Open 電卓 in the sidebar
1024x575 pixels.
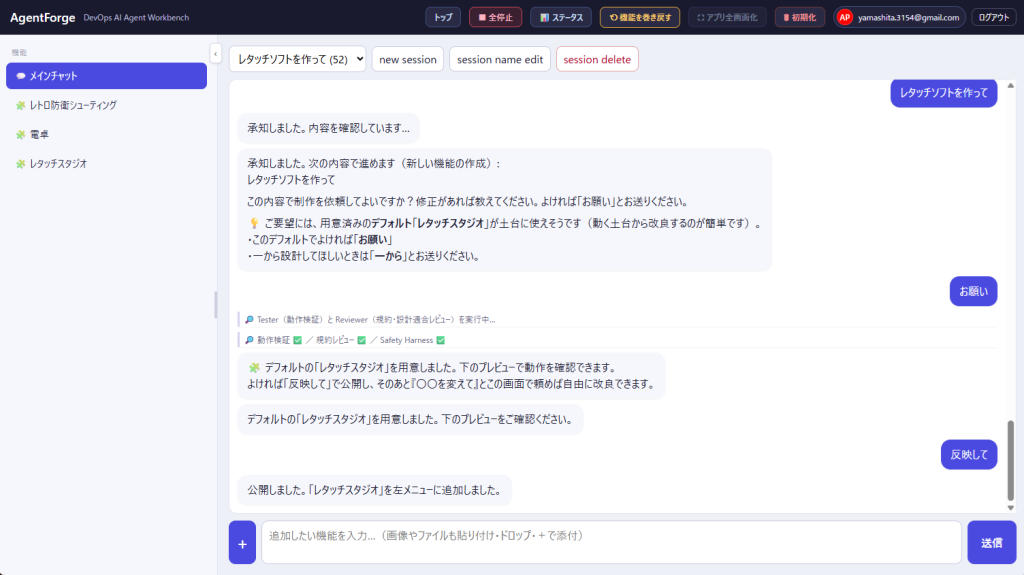pyautogui.click(x=106, y=135)
